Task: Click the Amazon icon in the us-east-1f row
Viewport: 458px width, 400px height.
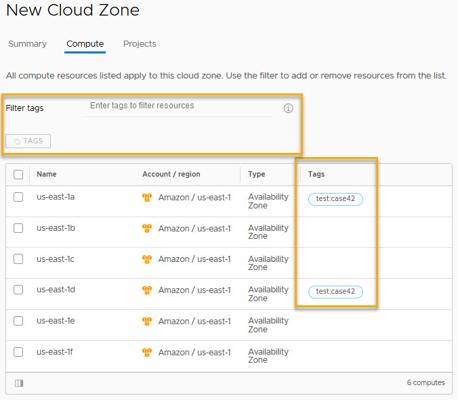Action: [147, 352]
